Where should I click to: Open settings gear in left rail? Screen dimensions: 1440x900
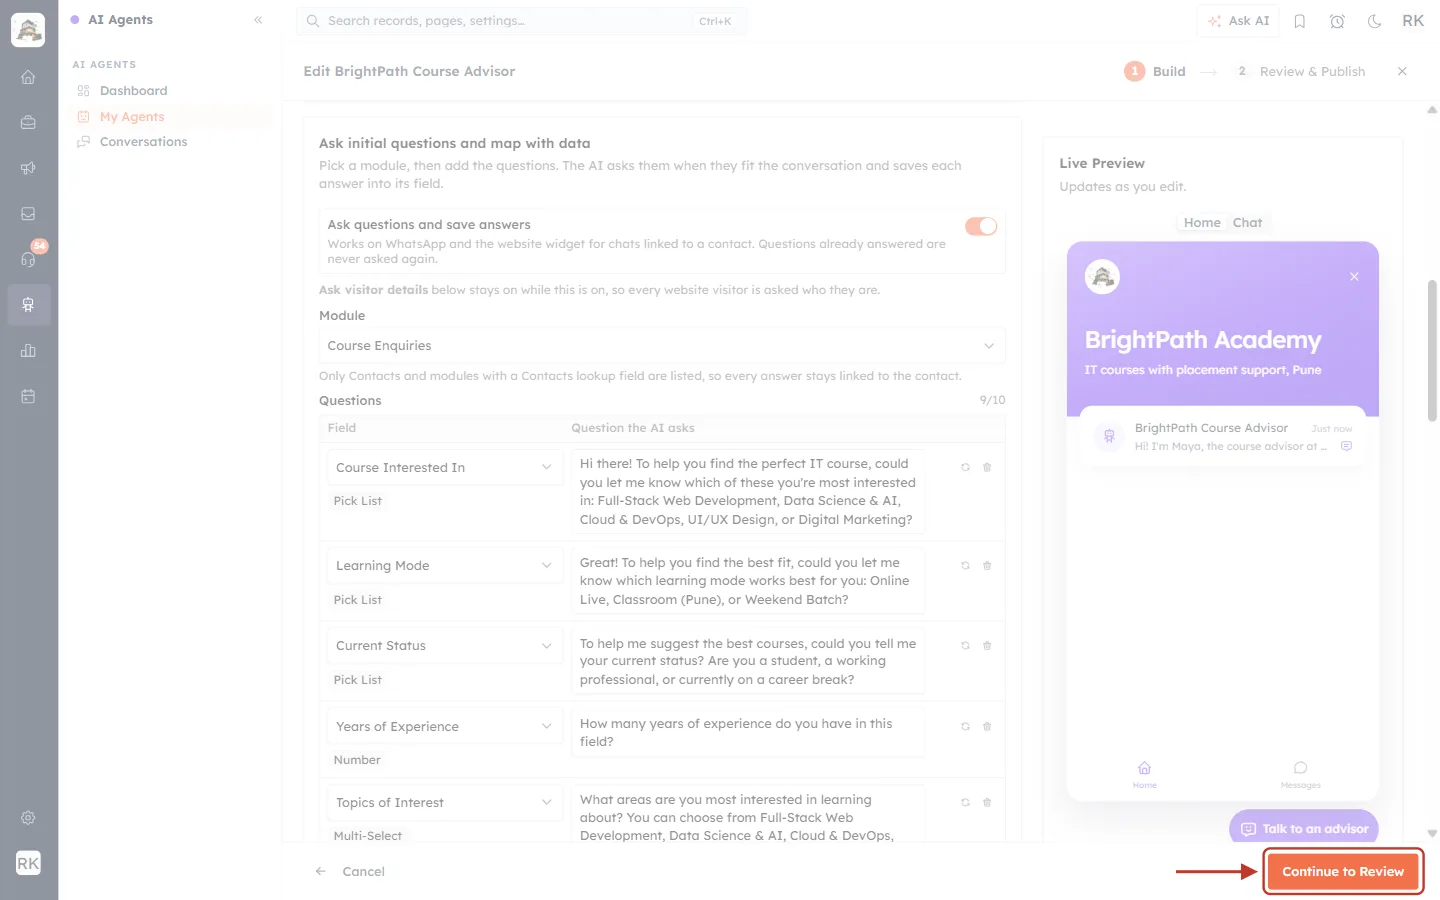(28, 818)
